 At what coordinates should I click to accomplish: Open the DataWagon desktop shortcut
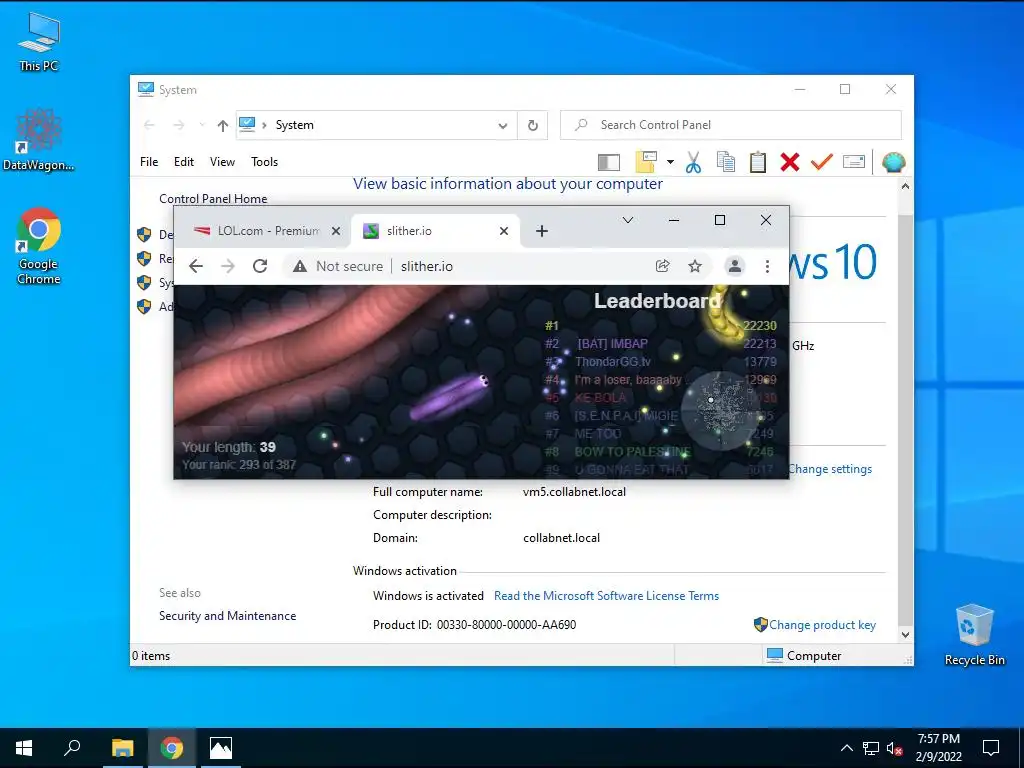click(x=39, y=140)
